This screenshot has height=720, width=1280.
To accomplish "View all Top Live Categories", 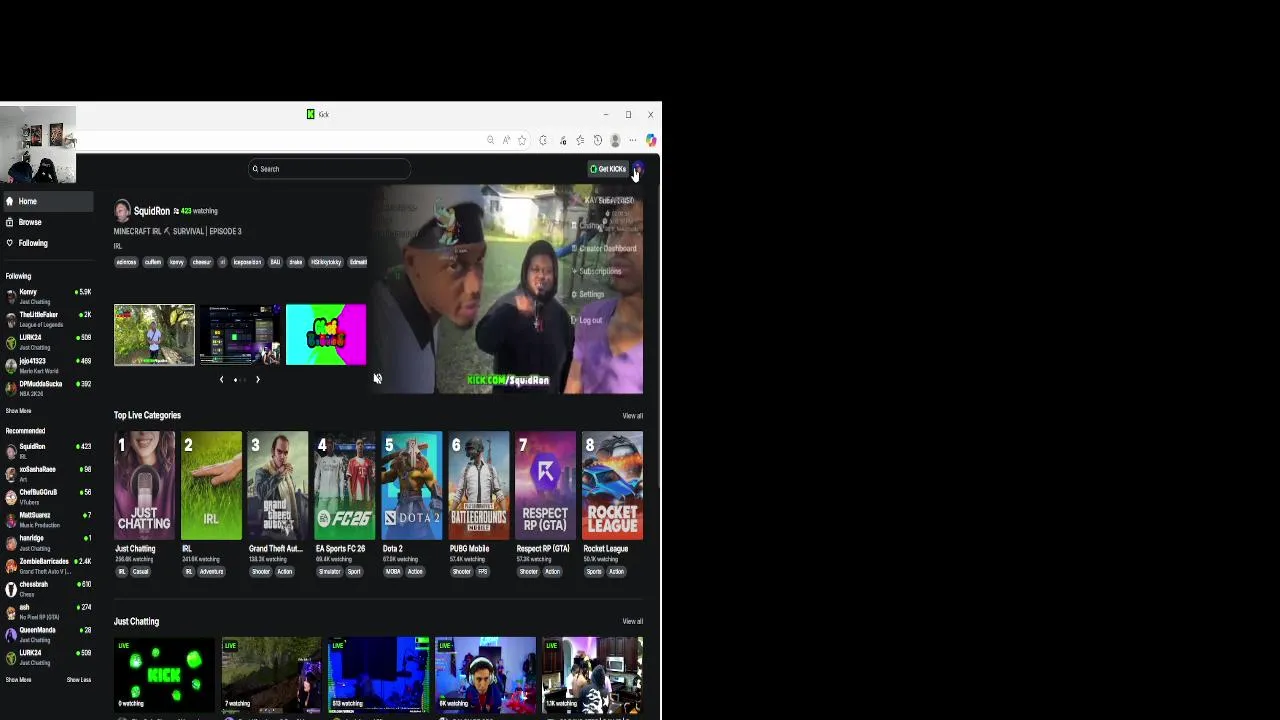I will (633, 416).
